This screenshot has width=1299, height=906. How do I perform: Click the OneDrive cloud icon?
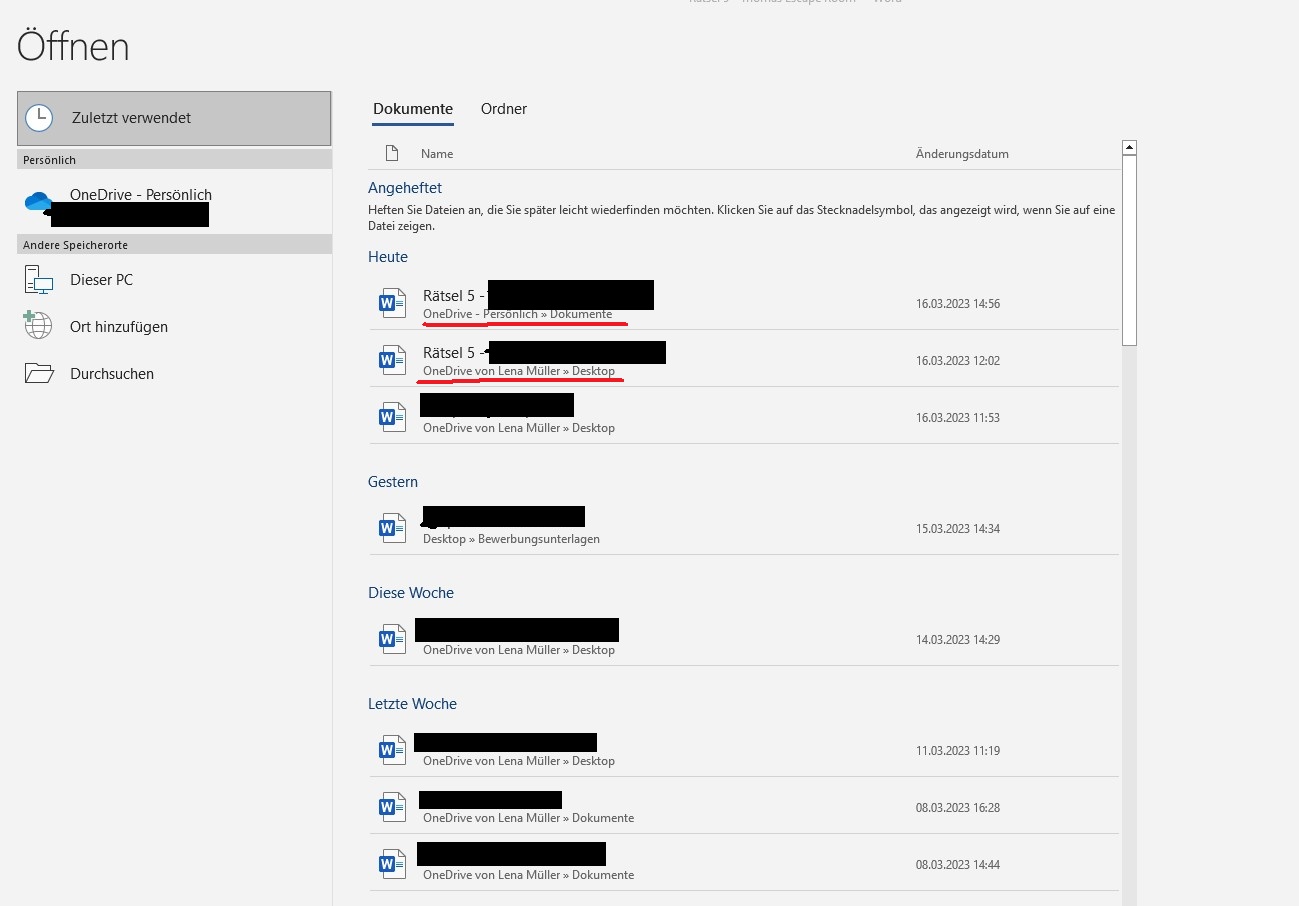pyautogui.click(x=39, y=203)
